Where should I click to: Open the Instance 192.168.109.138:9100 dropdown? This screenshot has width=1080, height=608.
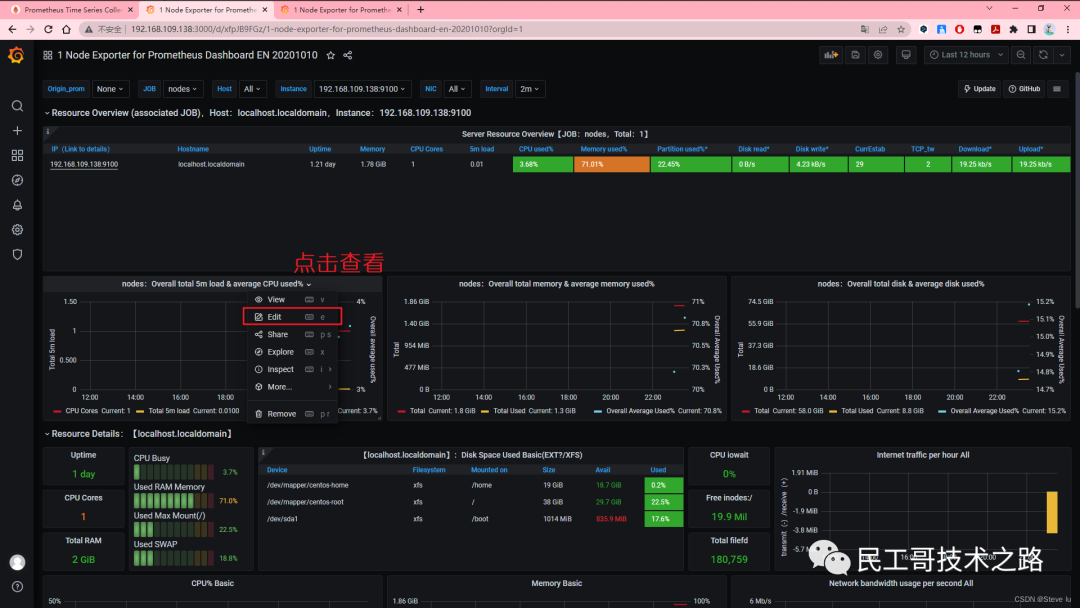(x=362, y=89)
